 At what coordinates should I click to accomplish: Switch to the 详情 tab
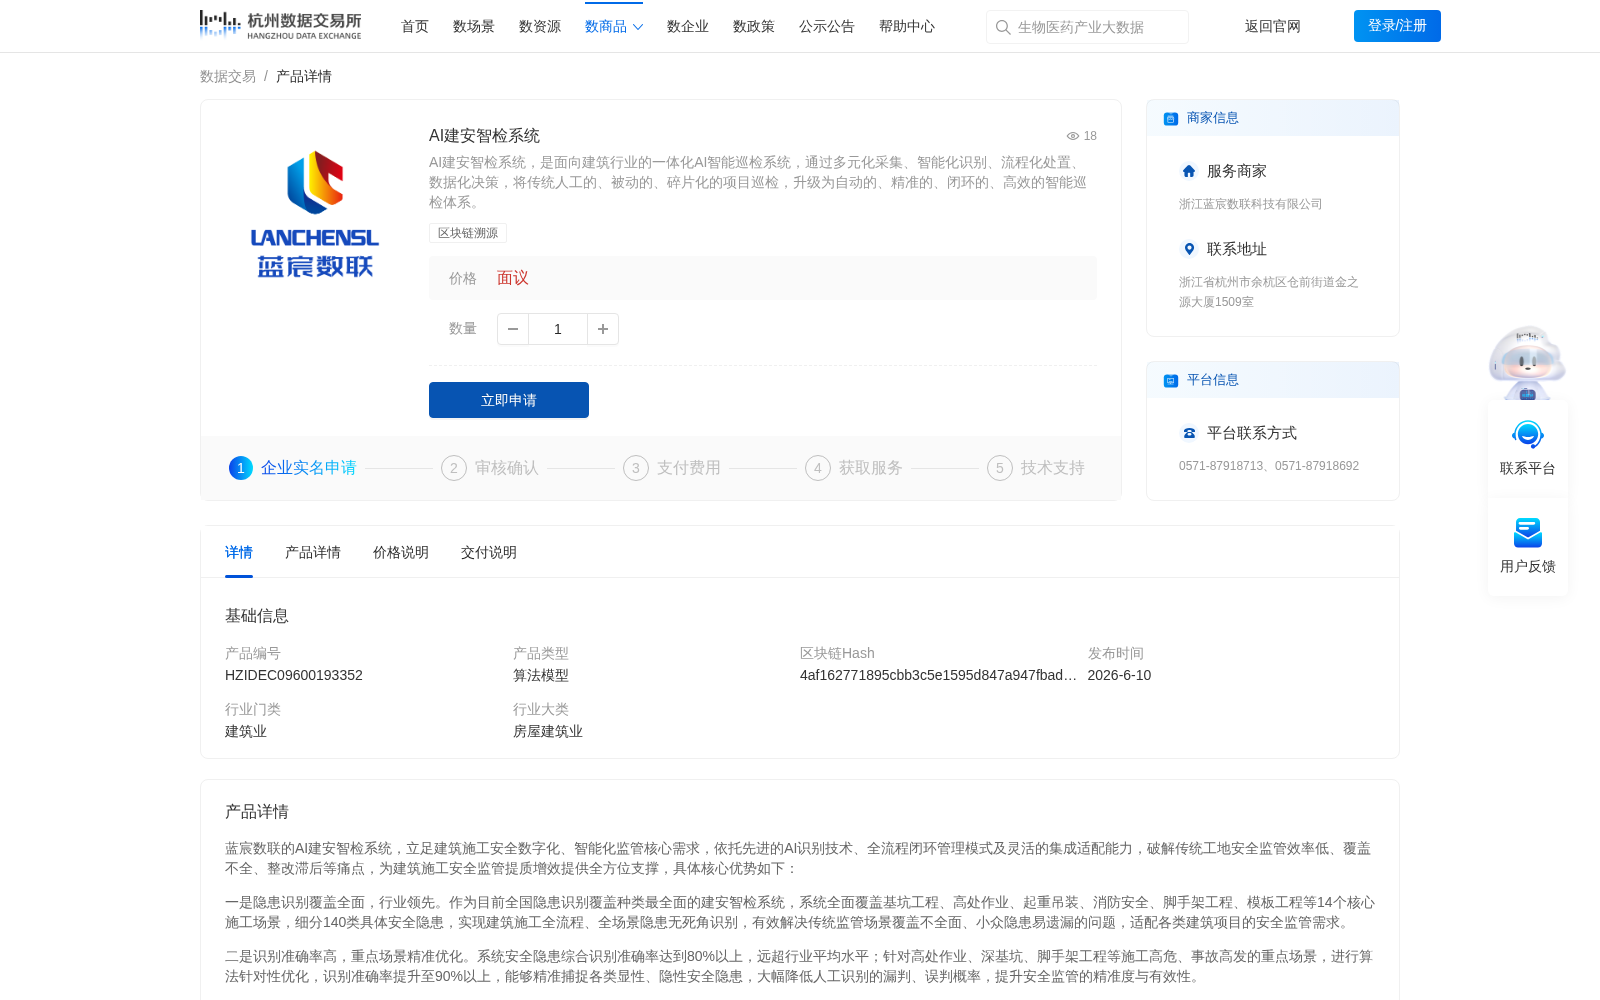(239, 553)
